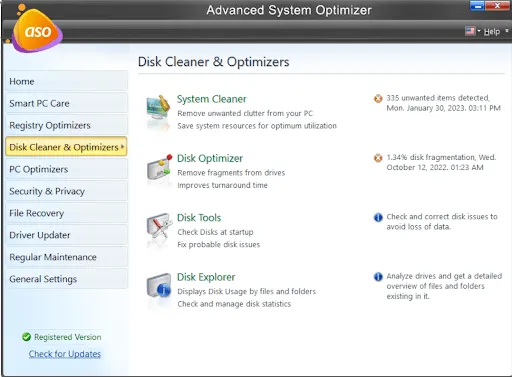The height and width of the screenshot is (377, 512).
Task: Click info icon beside Check and correct disk issues
Action: [x=378, y=217]
